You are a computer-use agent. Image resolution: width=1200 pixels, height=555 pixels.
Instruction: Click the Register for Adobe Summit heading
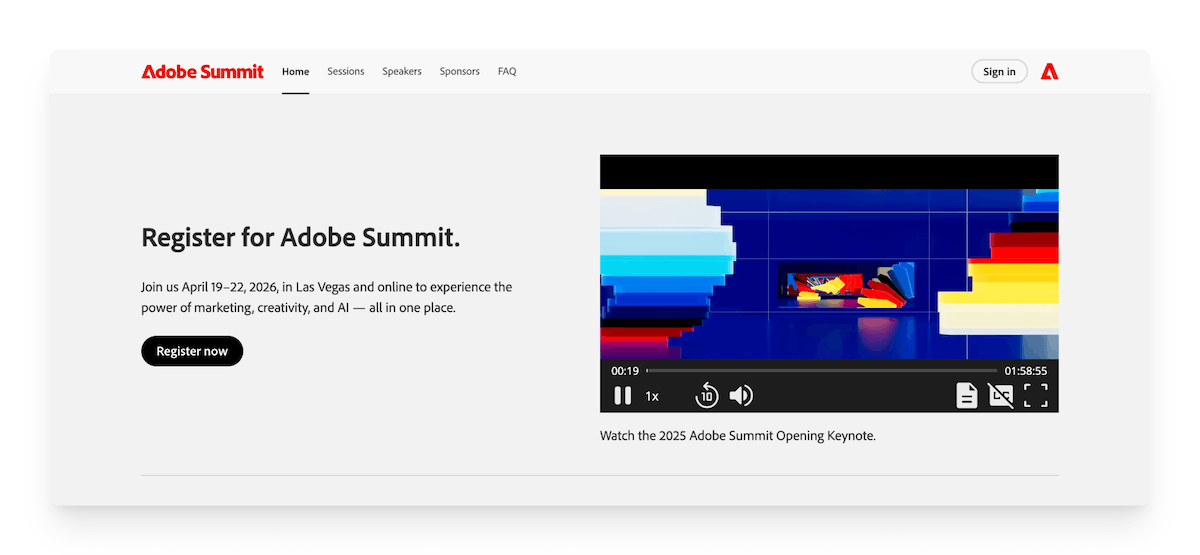coord(301,237)
